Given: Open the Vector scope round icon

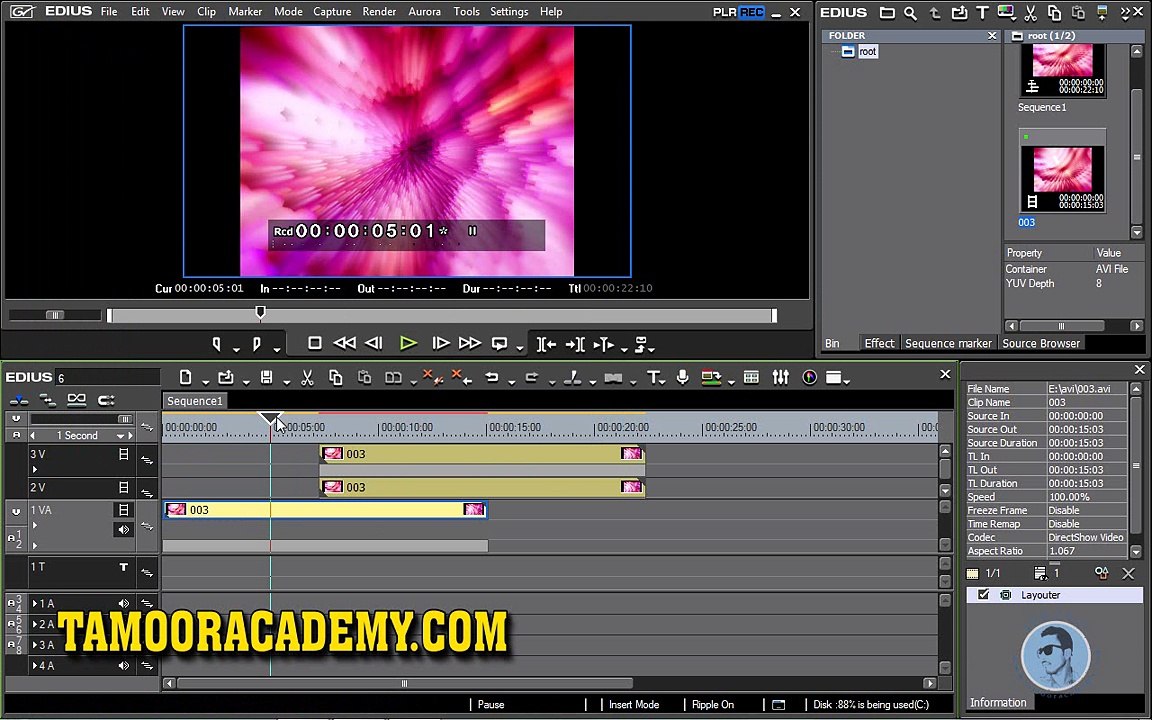Looking at the screenshot, I should [x=810, y=378].
